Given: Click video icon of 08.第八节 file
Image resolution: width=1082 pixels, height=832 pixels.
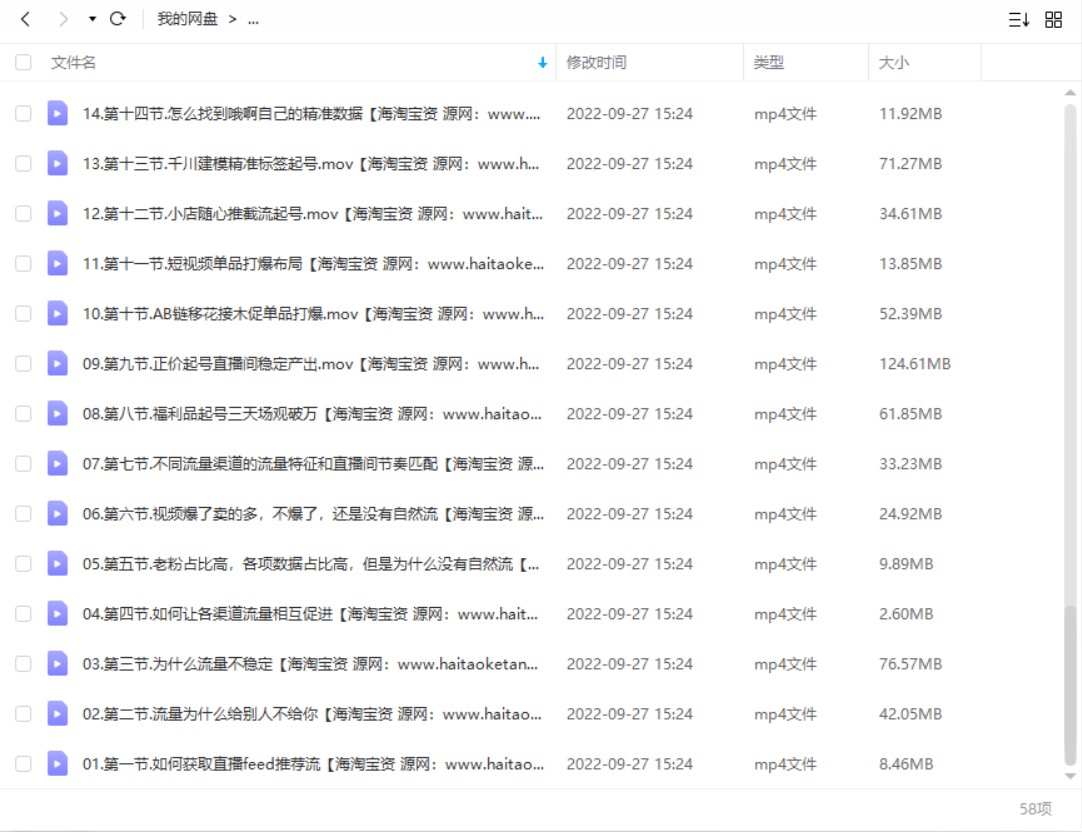Looking at the screenshot, I should (x=57, y=413).
